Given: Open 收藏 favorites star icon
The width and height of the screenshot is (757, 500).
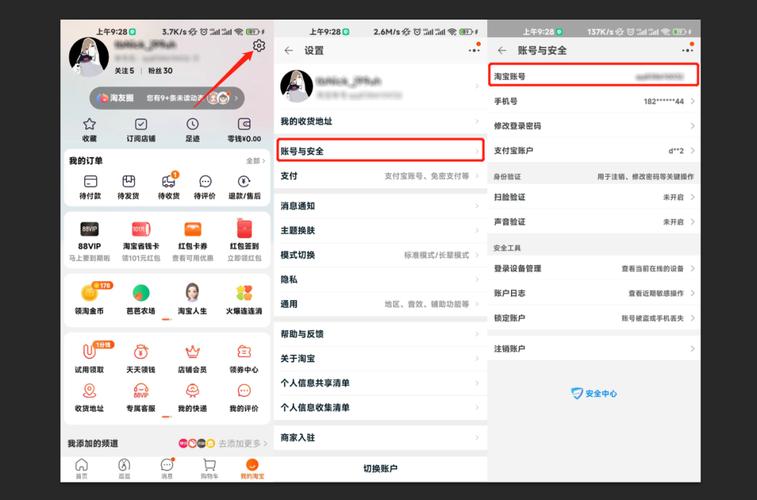Looking at the screenshot, I should pos(89,124).
